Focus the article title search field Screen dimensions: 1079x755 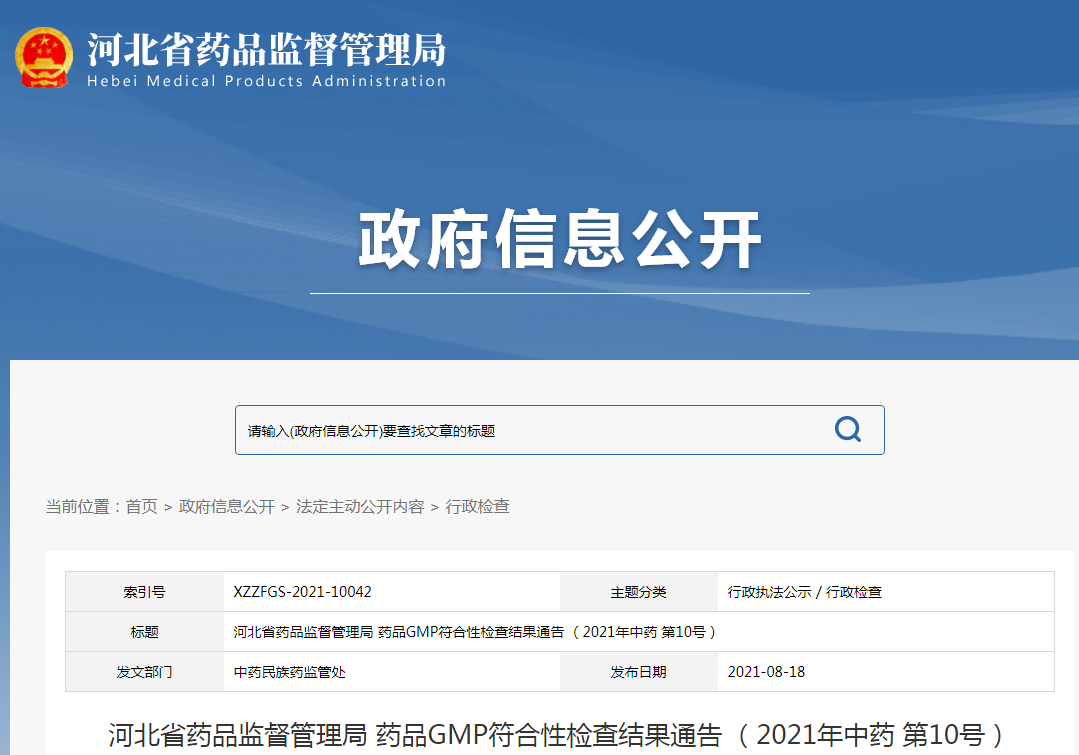559,430
